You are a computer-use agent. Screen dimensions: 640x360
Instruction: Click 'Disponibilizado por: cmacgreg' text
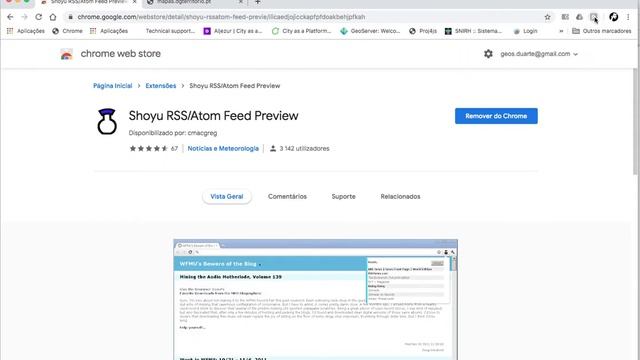[x=173, y=133]
